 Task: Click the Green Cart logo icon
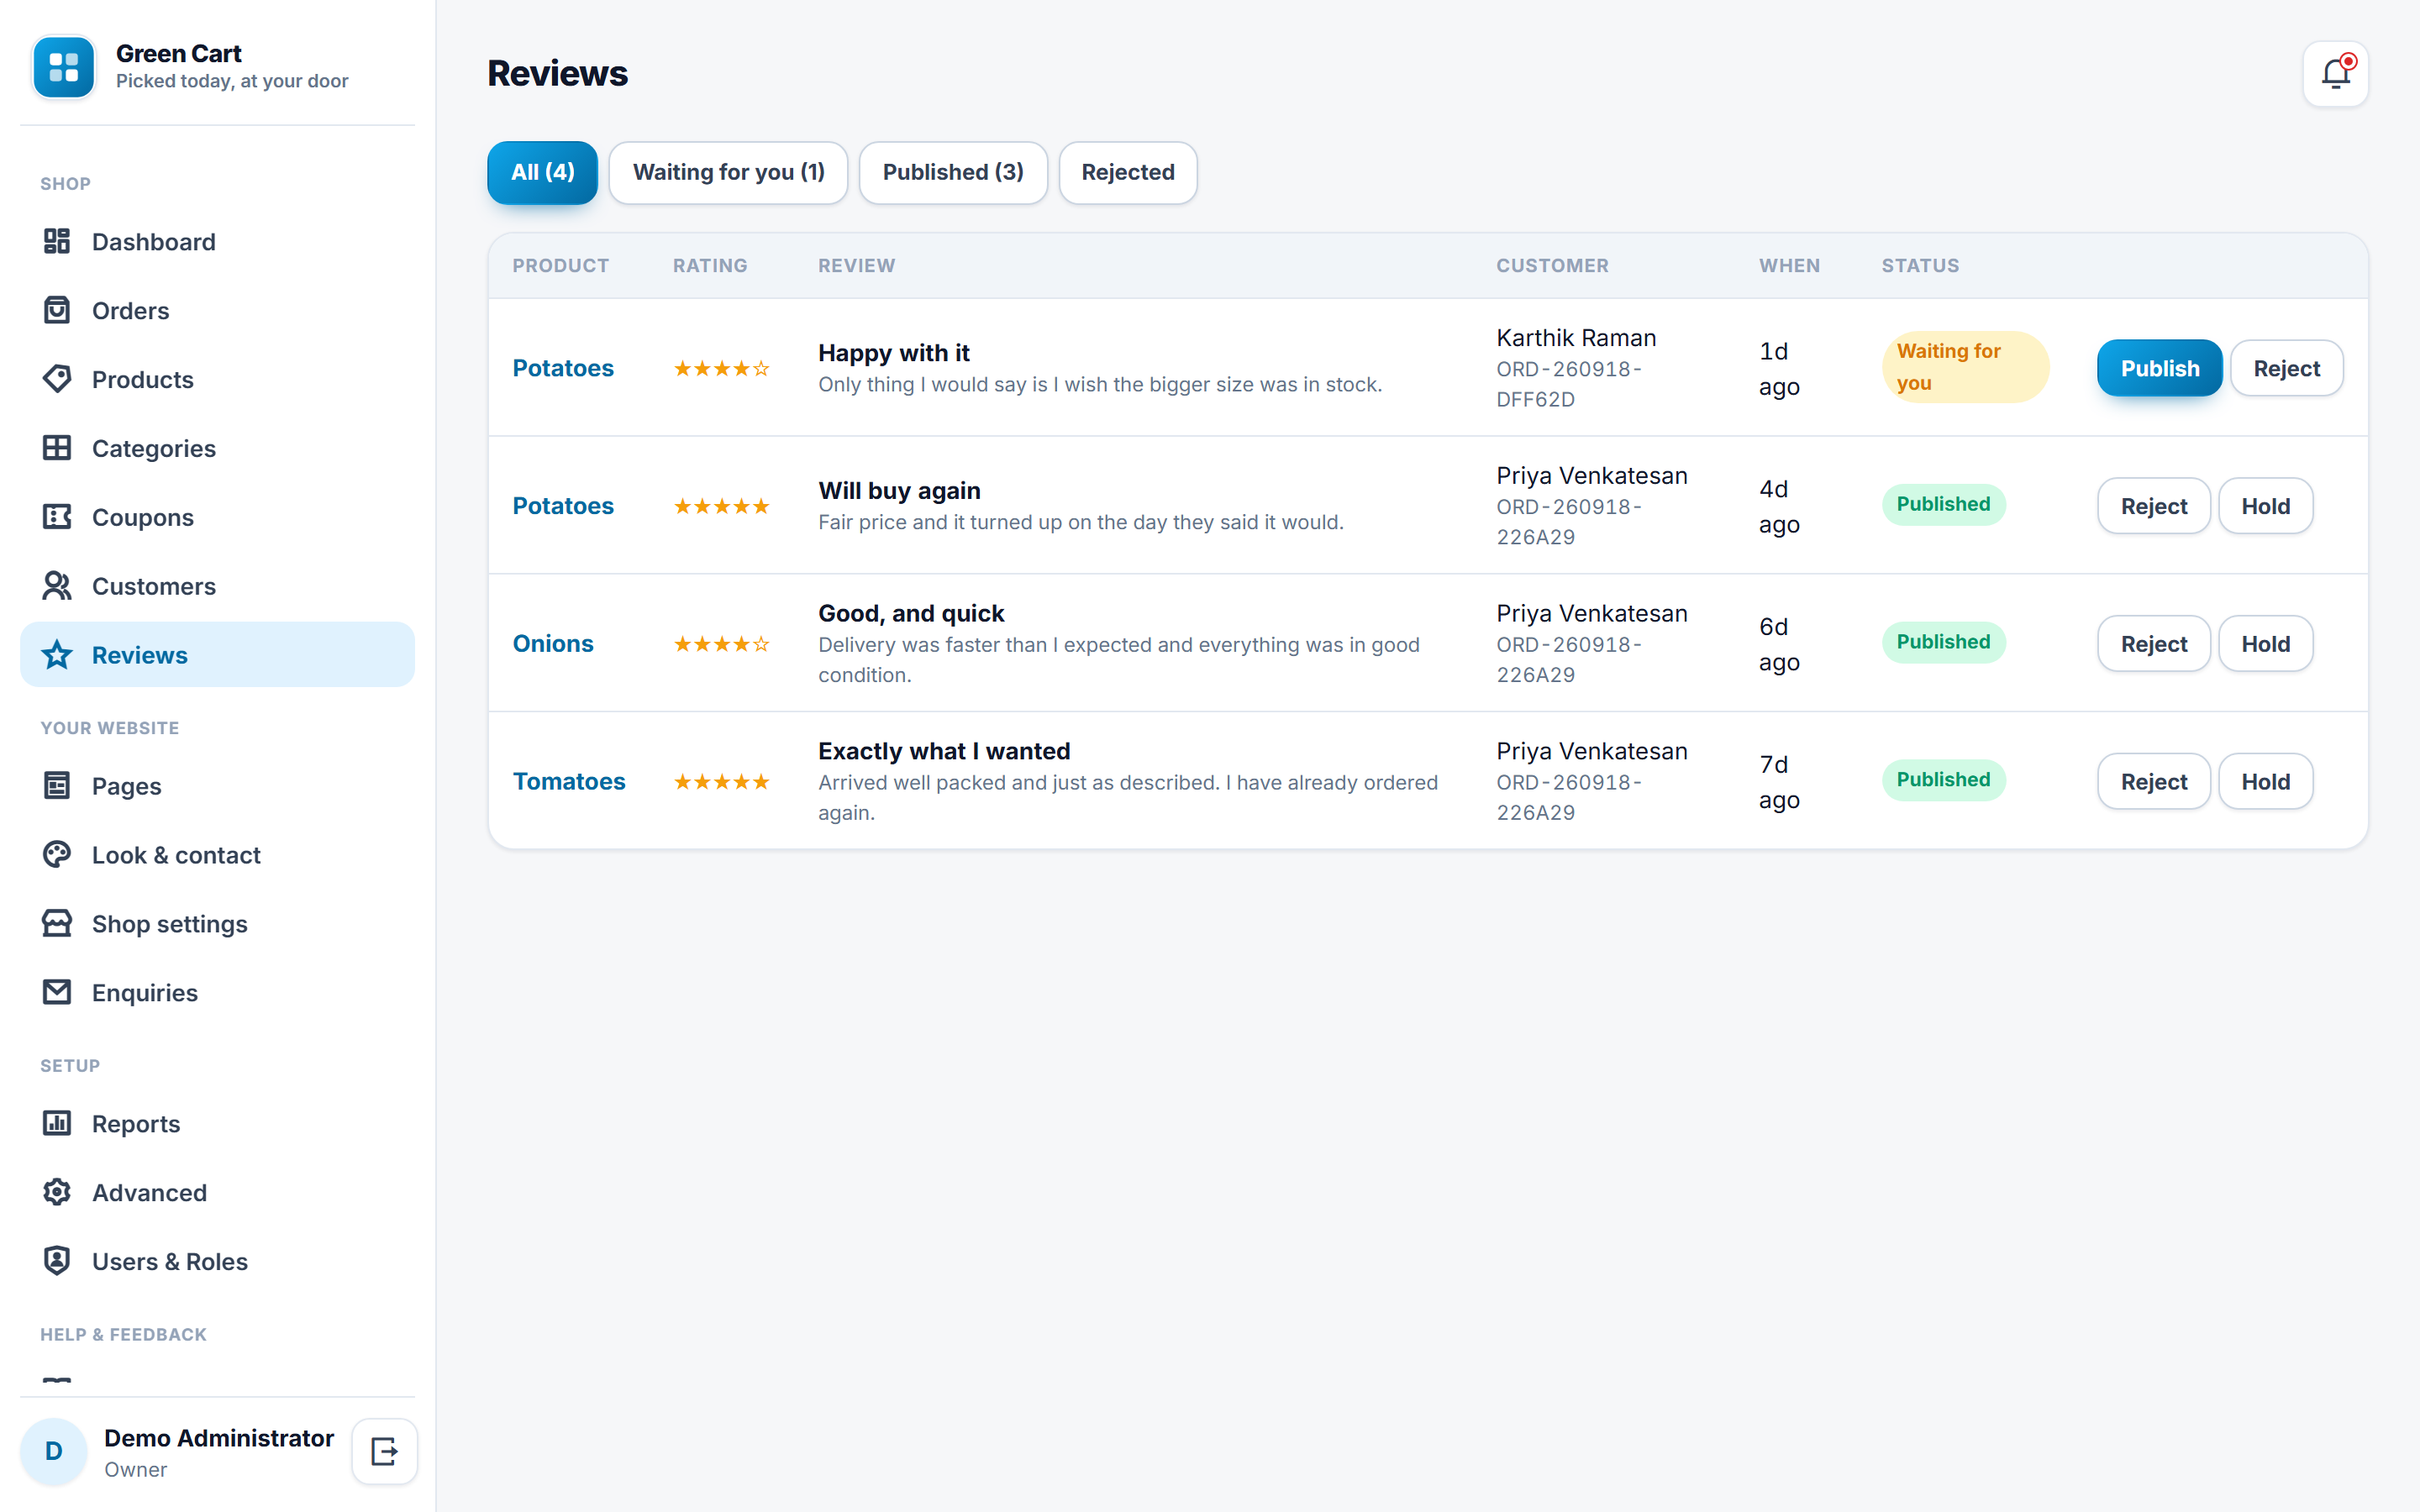point(64,67)
